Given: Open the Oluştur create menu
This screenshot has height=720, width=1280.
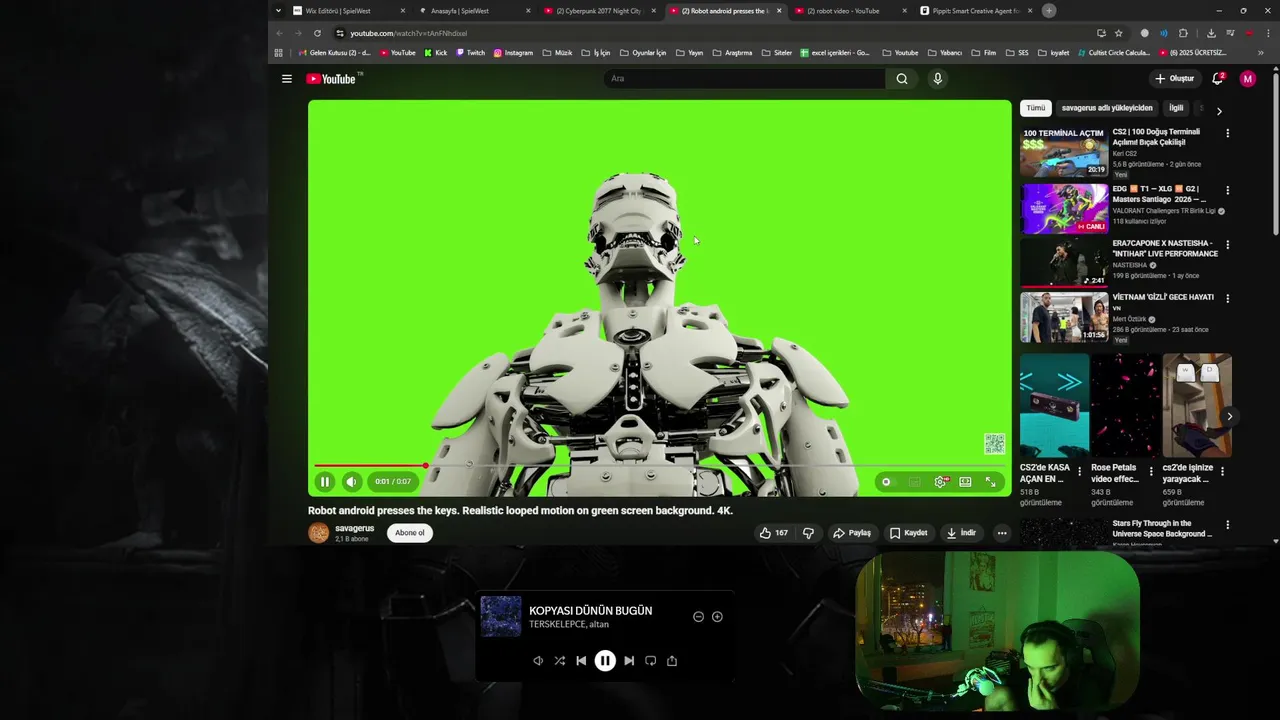Looking at the screenshot, I should click(x=1175, y=79).
